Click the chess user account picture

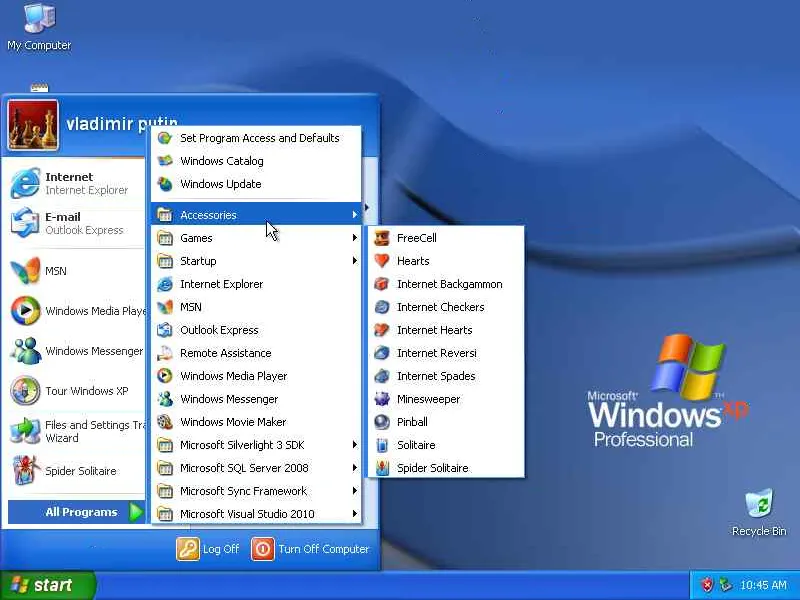click(33, 125)
